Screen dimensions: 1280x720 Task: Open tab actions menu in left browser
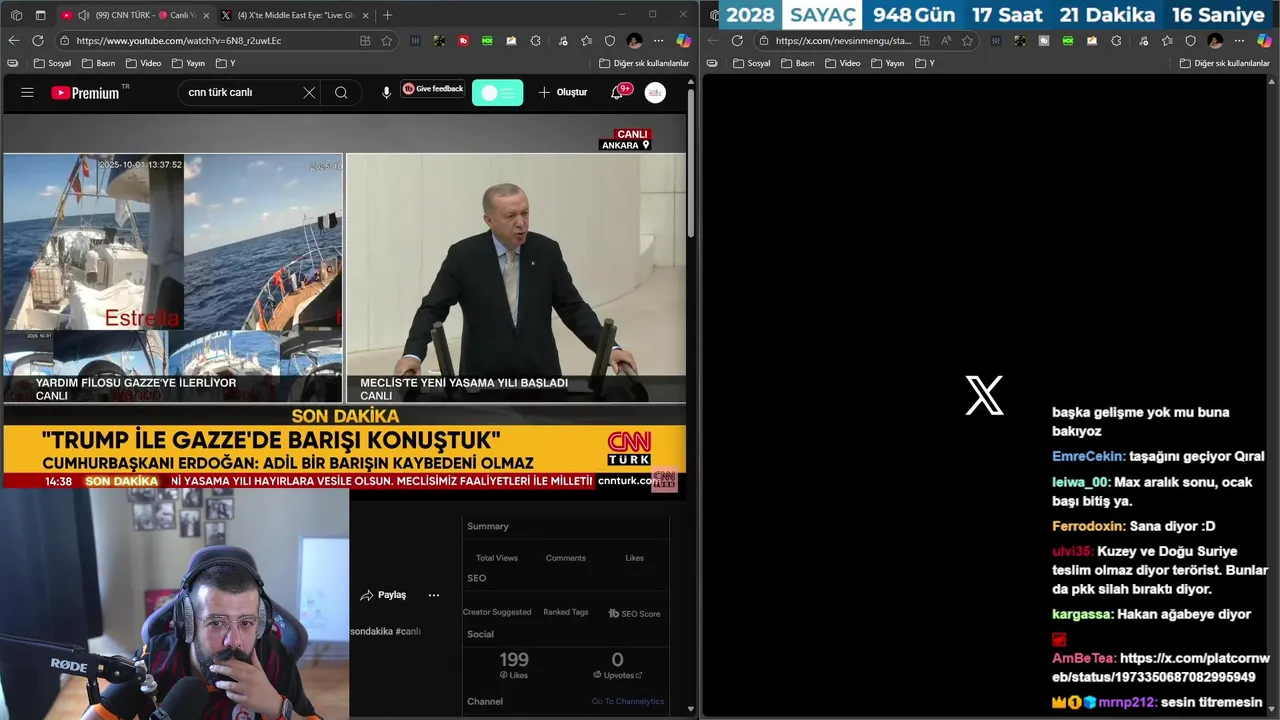41,15
